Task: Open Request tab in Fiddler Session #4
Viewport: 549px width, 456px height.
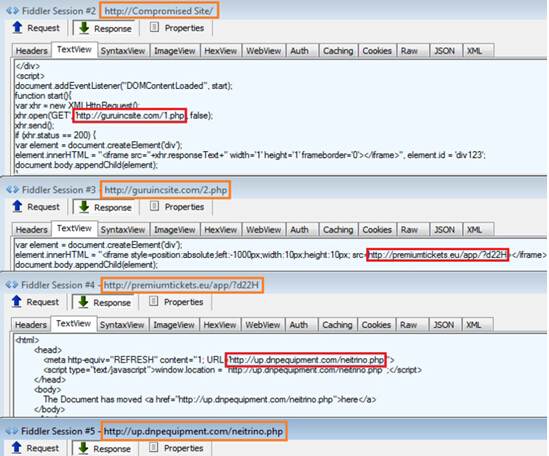Action: click(x=35, y=302)
